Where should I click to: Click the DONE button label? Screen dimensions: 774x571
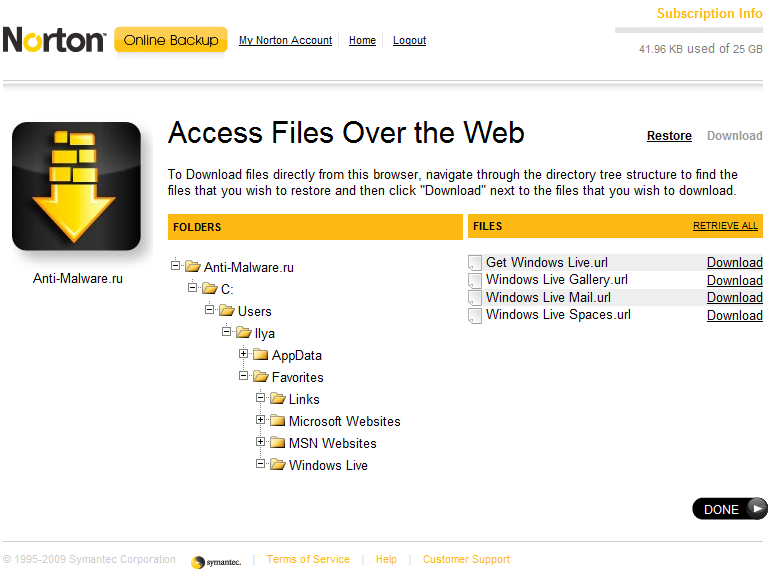pos(721,509)
